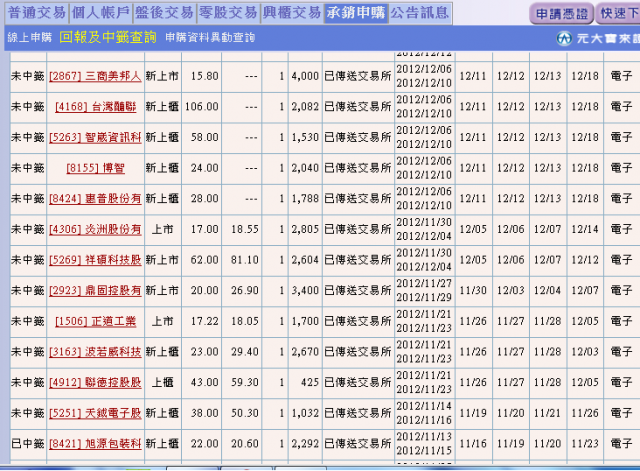Open the 公告訊息 tab
Image resolution: width=640 pixels, height=471 pixels.
pos(420,13)
